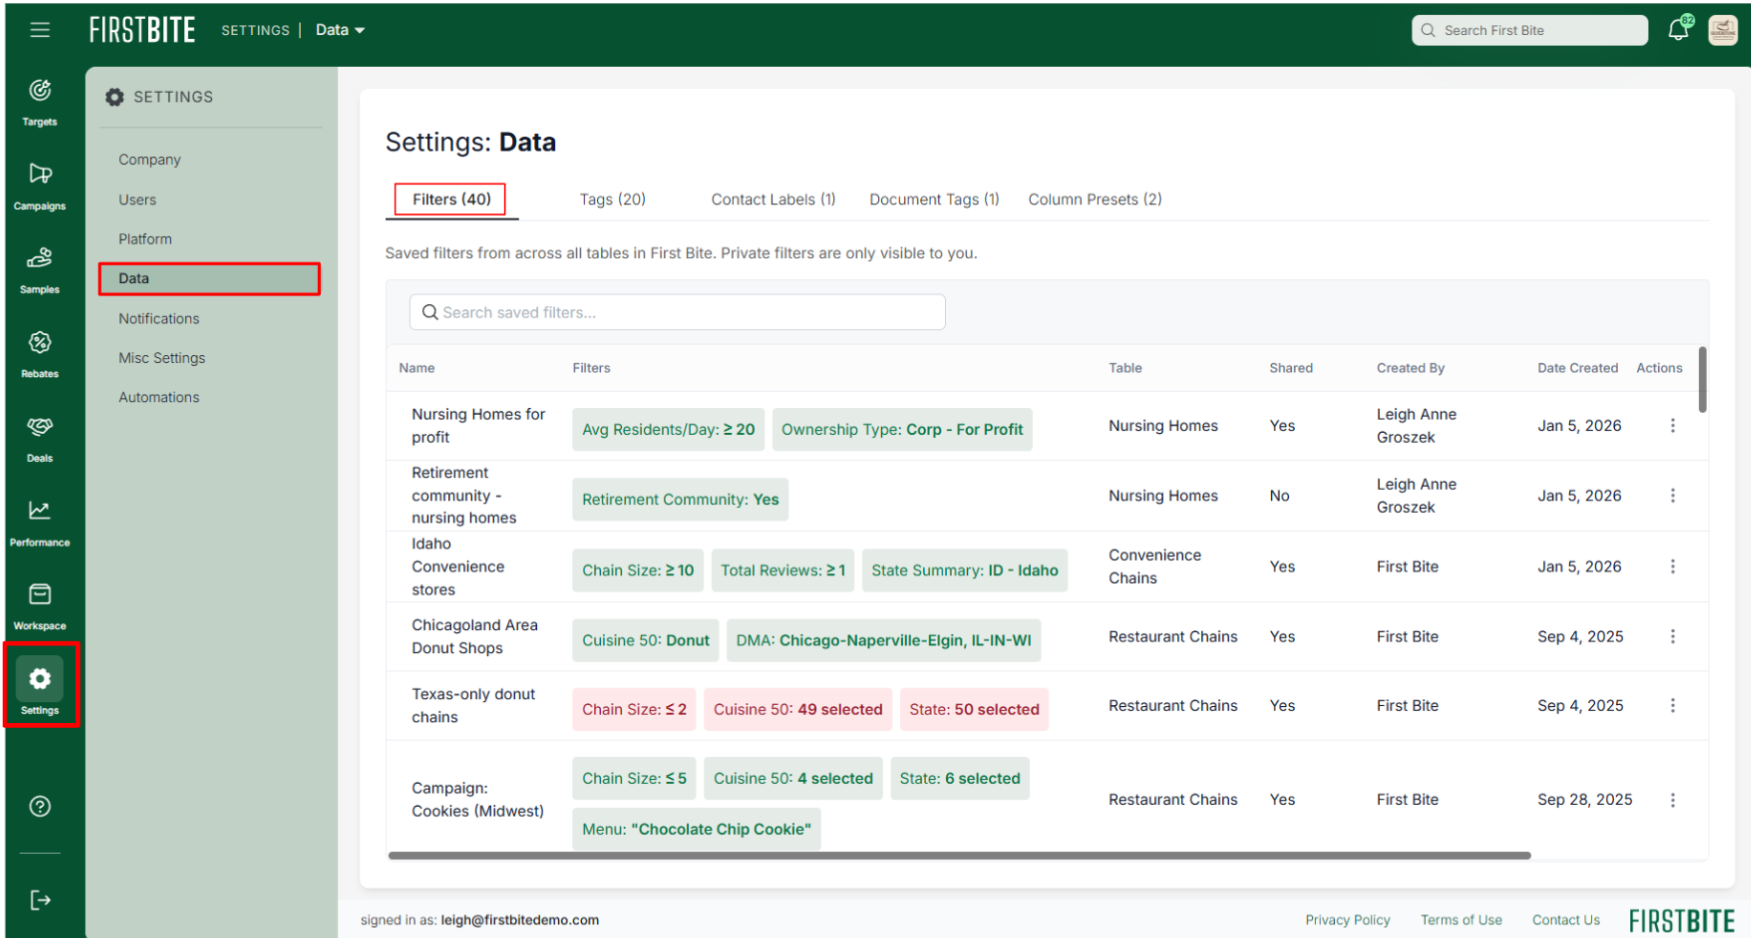Click the Name column header

pos(417,368)
